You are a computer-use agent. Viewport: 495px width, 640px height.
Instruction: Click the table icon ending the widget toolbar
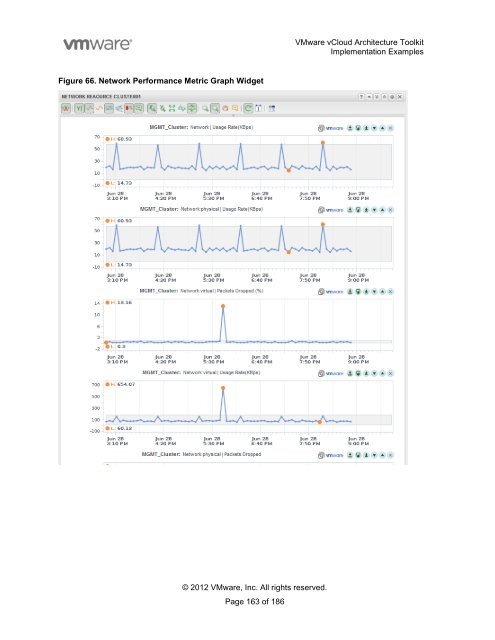coord(272,108)
